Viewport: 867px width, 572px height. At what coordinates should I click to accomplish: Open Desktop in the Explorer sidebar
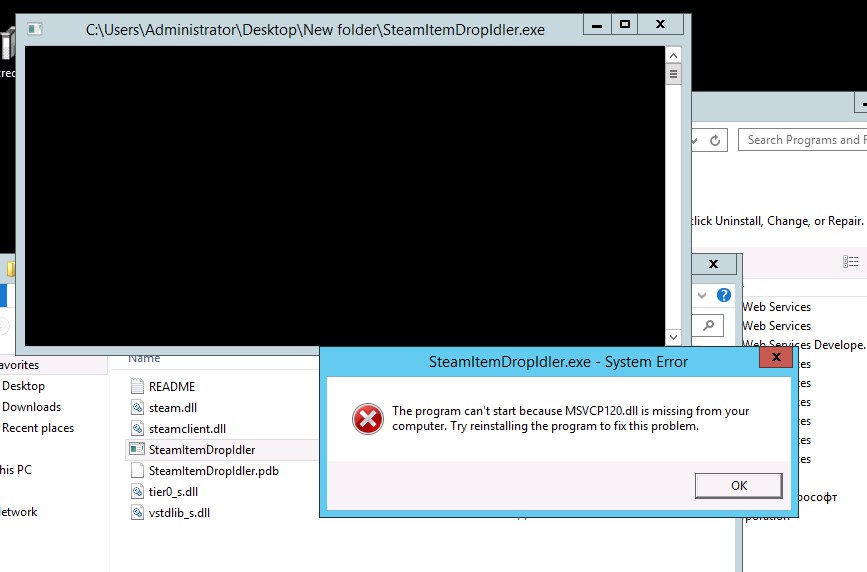tap(23, 386)
